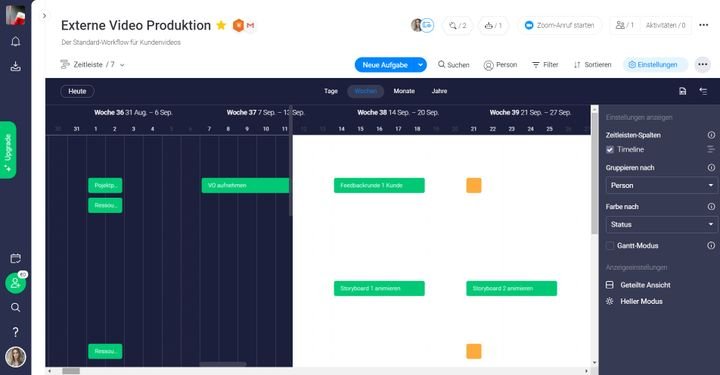Click the Timeline column reorder handle
Screen dimensions: 720x375
[x=711, y=150]
